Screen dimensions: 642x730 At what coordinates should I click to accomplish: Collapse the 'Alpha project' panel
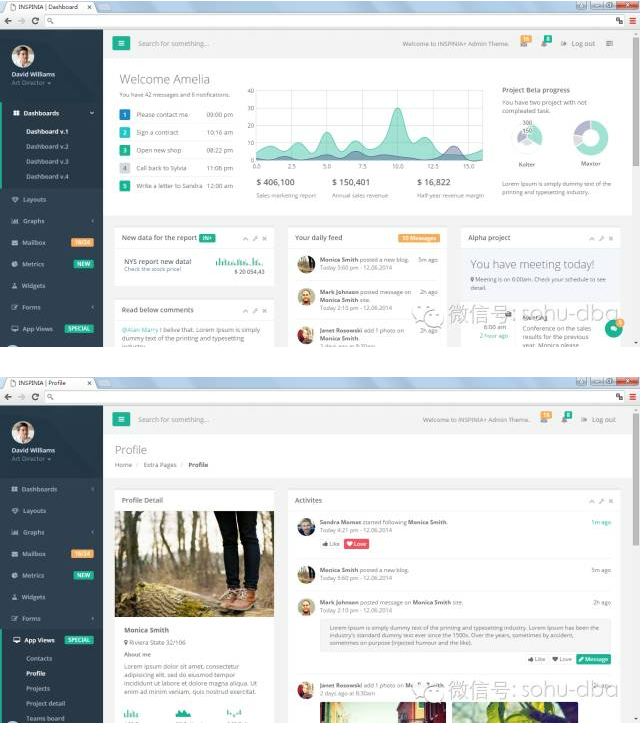pos(592,238)
